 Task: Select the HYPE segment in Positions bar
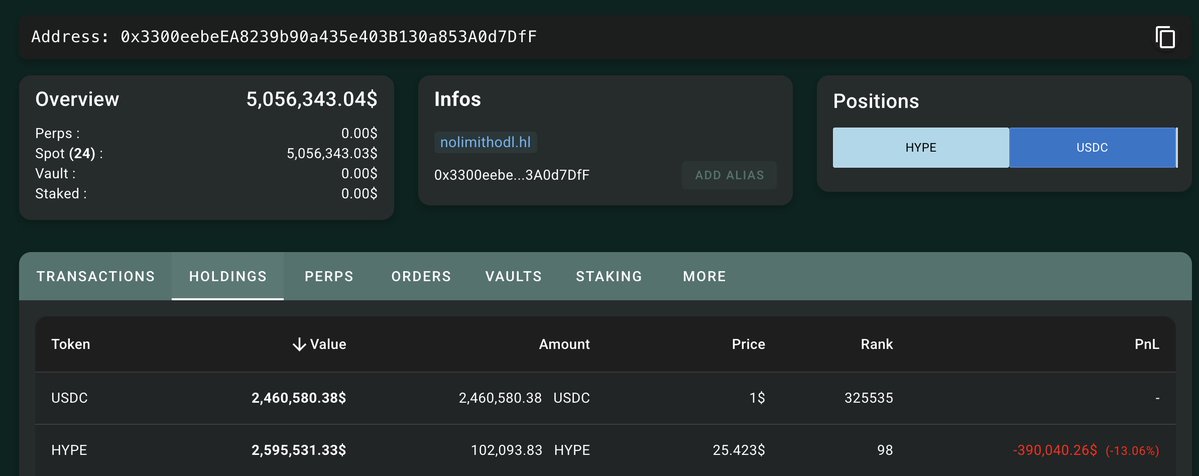pyautogui.click(x=920, y=147)
